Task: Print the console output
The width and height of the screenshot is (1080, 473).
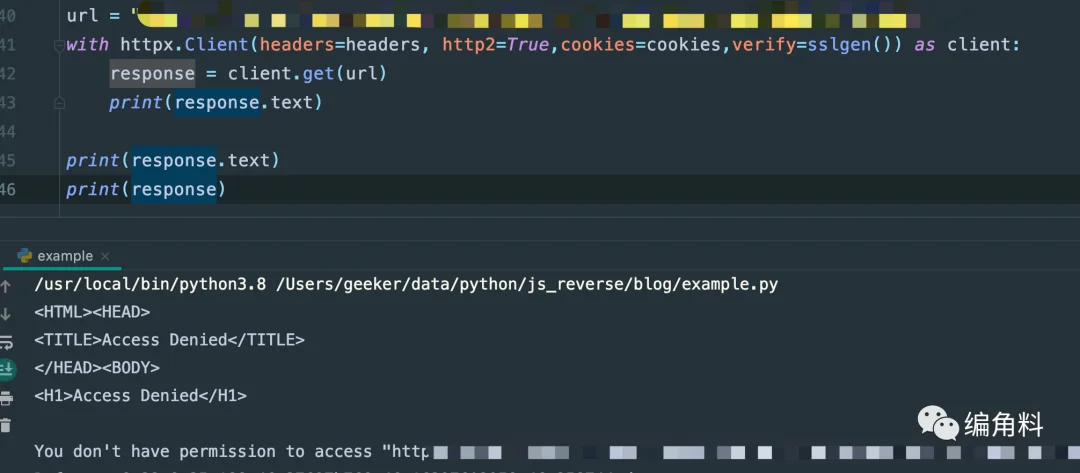Action: tap(6, 397)
